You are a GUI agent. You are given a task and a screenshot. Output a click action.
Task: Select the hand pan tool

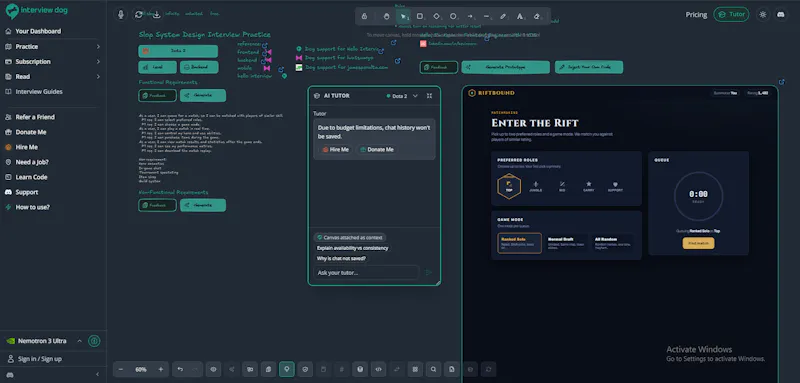tap(386, 16)
